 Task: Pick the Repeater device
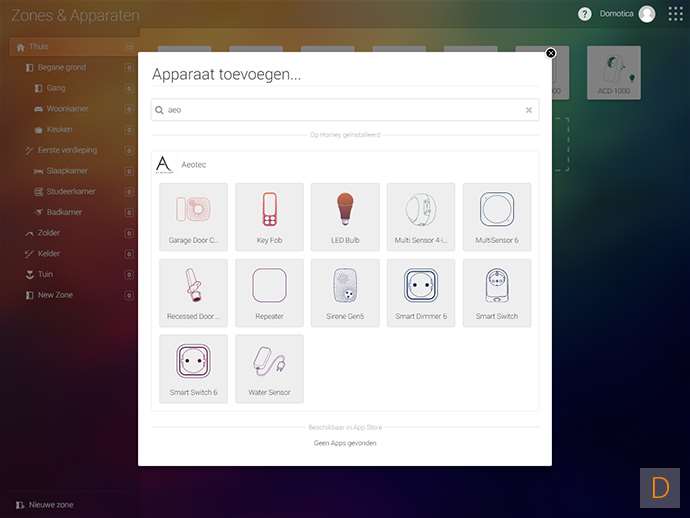coord(269,293)
